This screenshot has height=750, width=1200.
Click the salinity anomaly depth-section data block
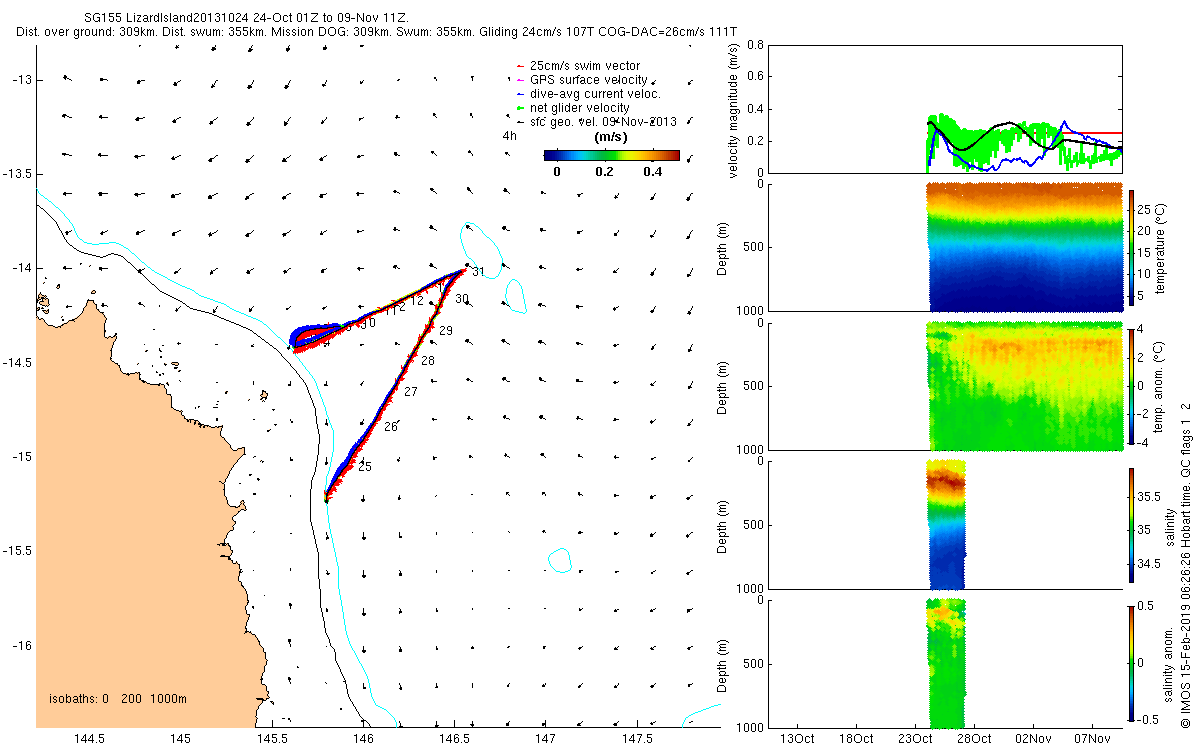pyautogui.click(x=946, y=663)
